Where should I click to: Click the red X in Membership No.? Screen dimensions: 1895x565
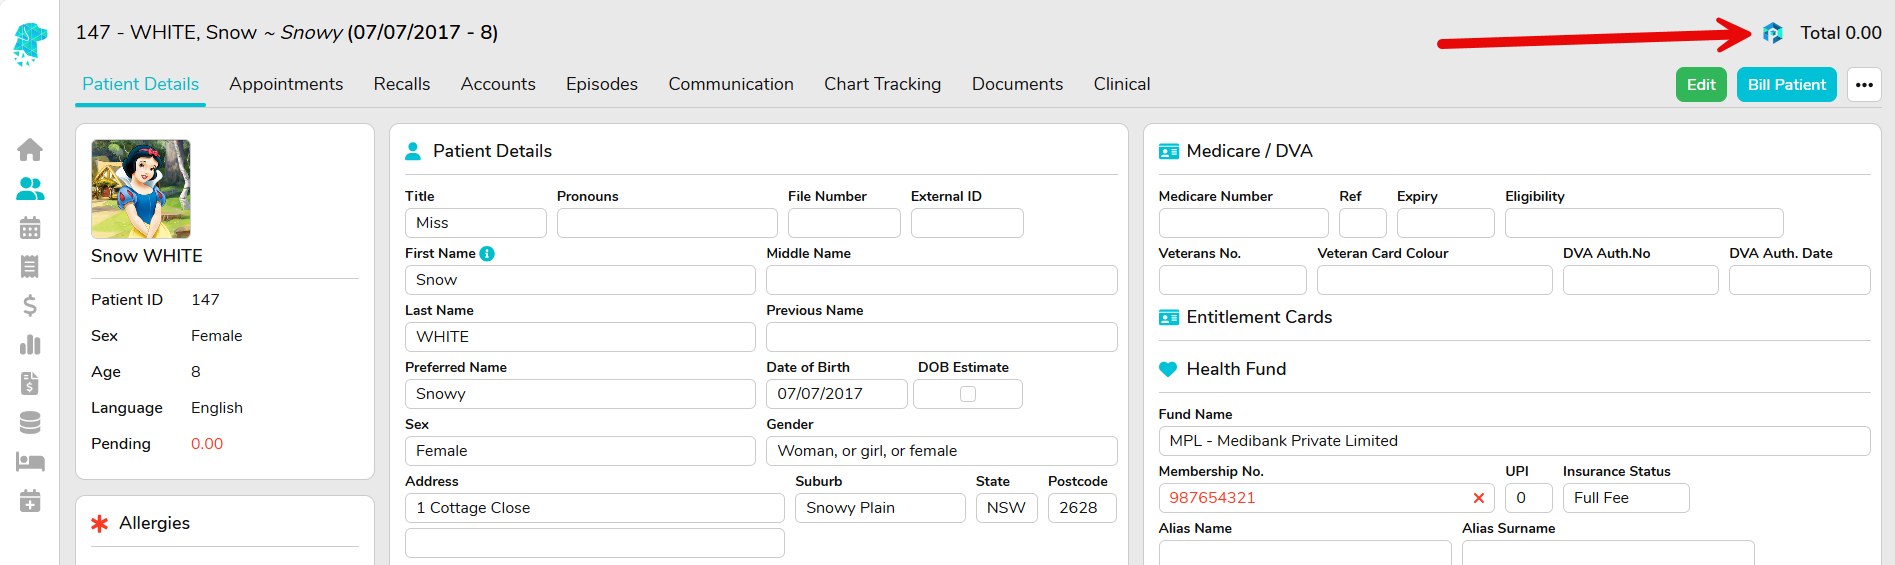coord(1478,498)
